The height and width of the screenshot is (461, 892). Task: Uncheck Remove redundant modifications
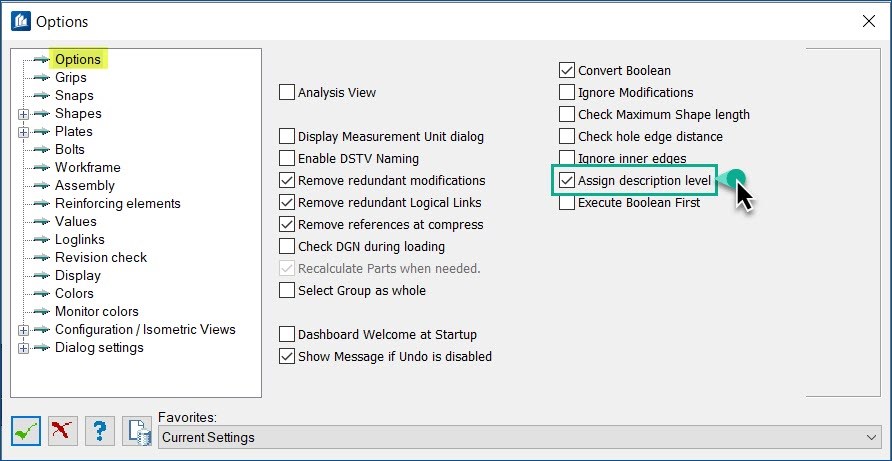pos(287,180)
